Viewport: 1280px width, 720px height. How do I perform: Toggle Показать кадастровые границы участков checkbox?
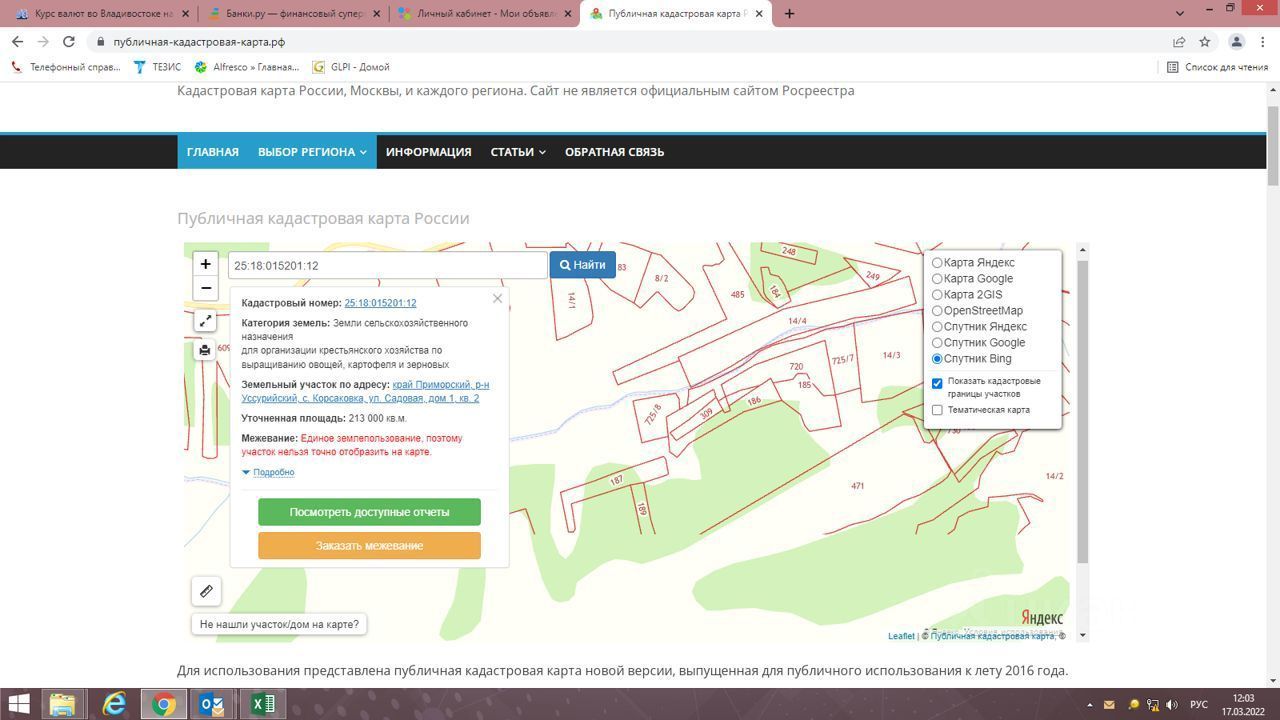(x=937, y=383)
